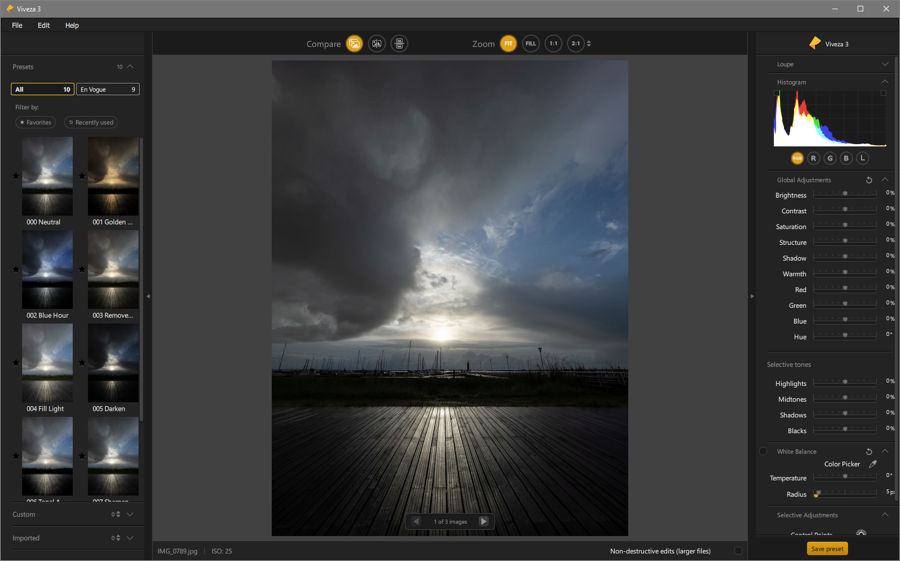Set zoom to 2:1

click(575, 44)
